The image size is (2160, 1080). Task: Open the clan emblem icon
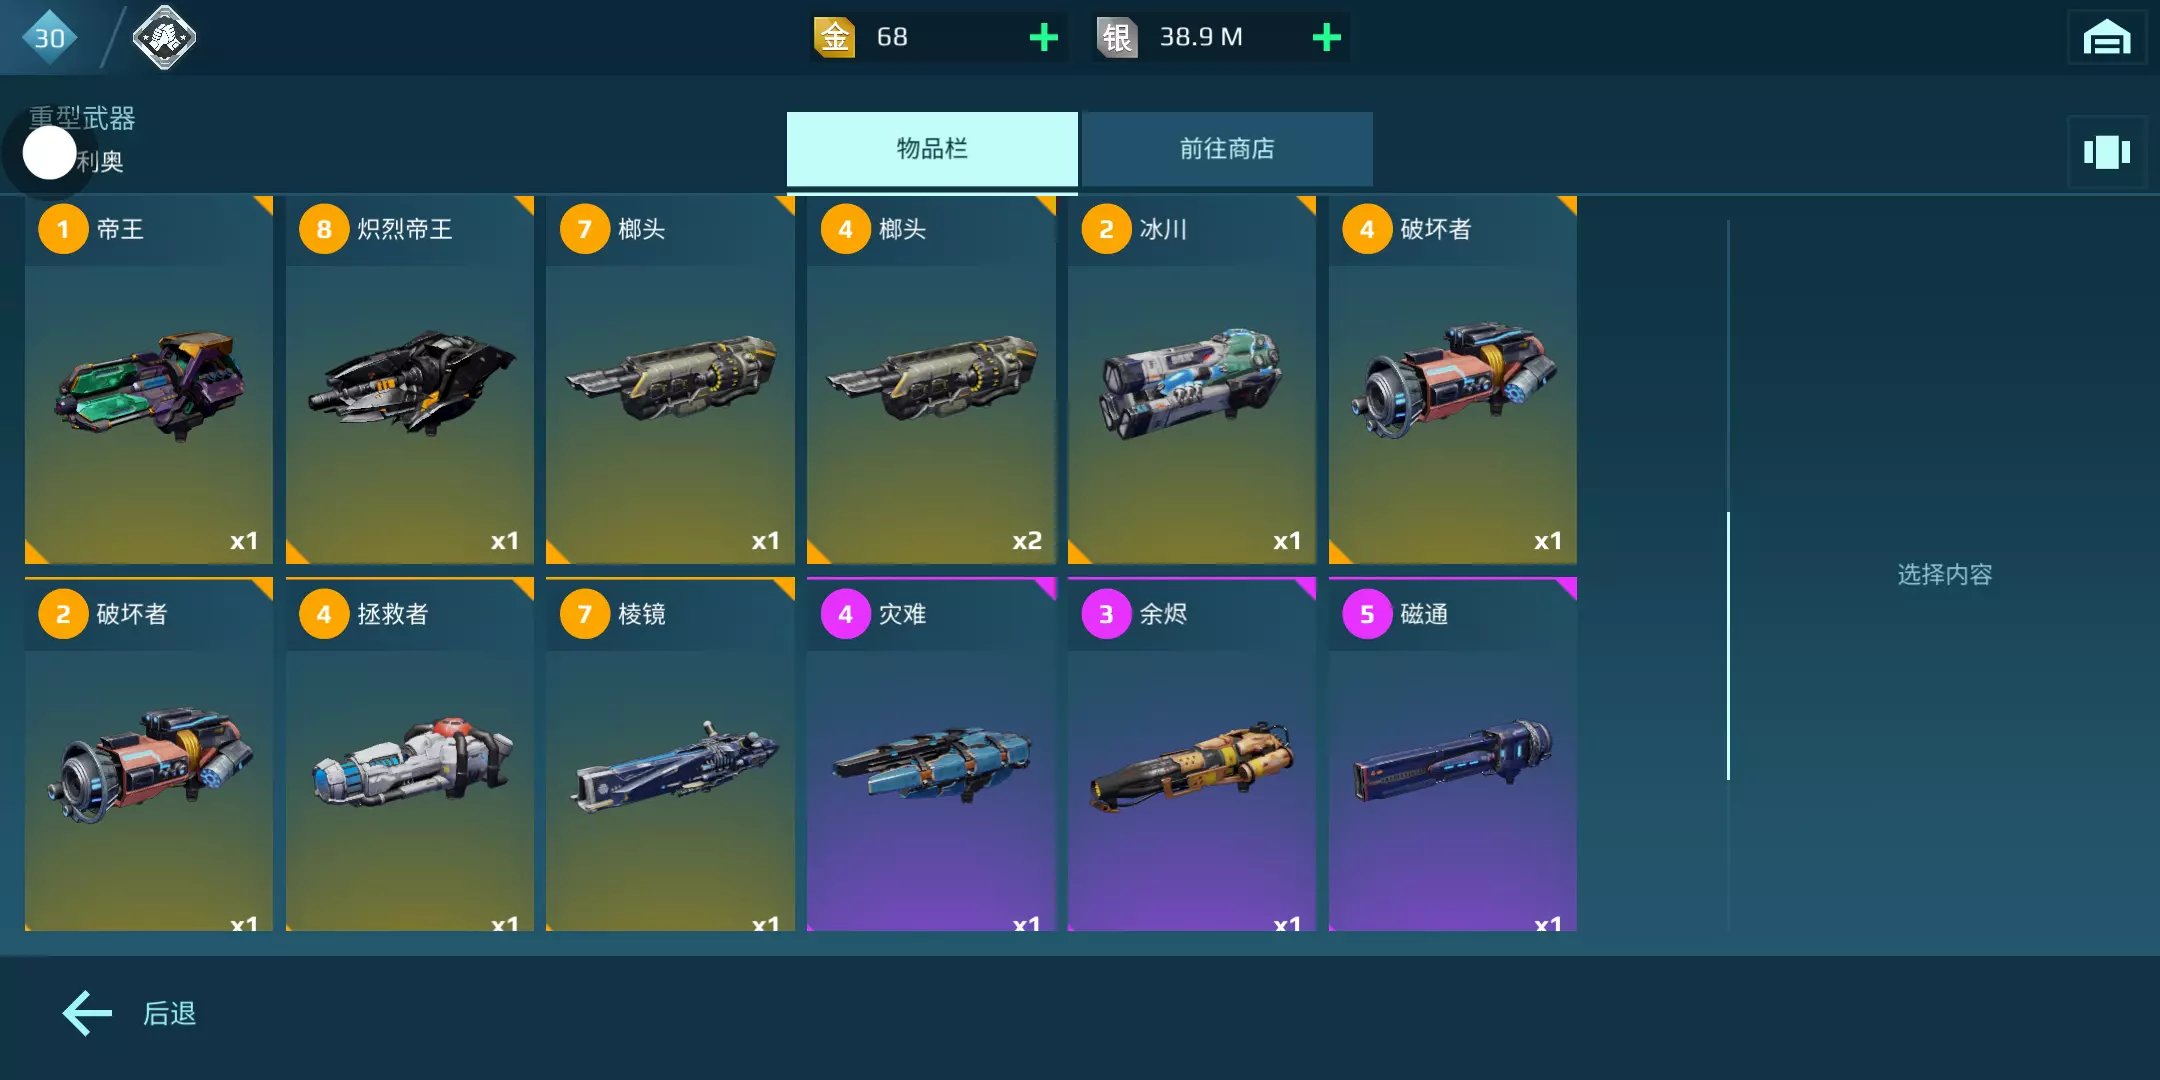(164, 38)
